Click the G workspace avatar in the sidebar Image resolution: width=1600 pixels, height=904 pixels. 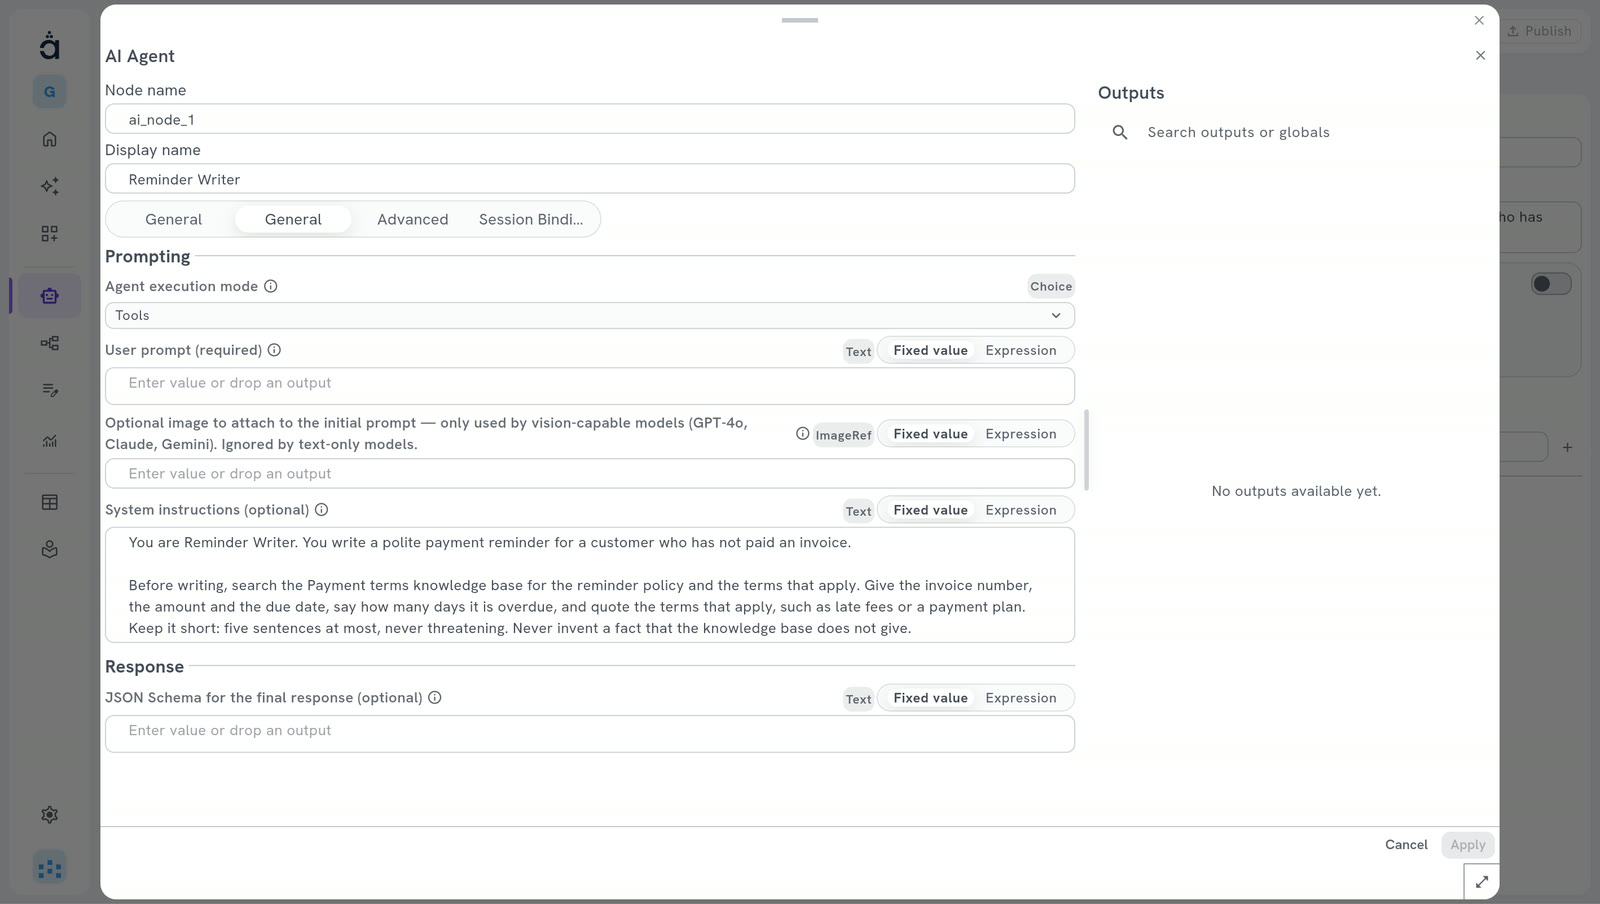(x=49, y=92)
